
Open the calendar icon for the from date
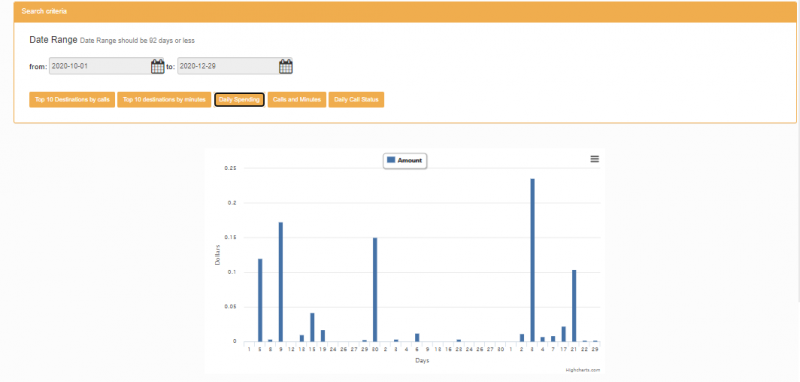(158, 66)
